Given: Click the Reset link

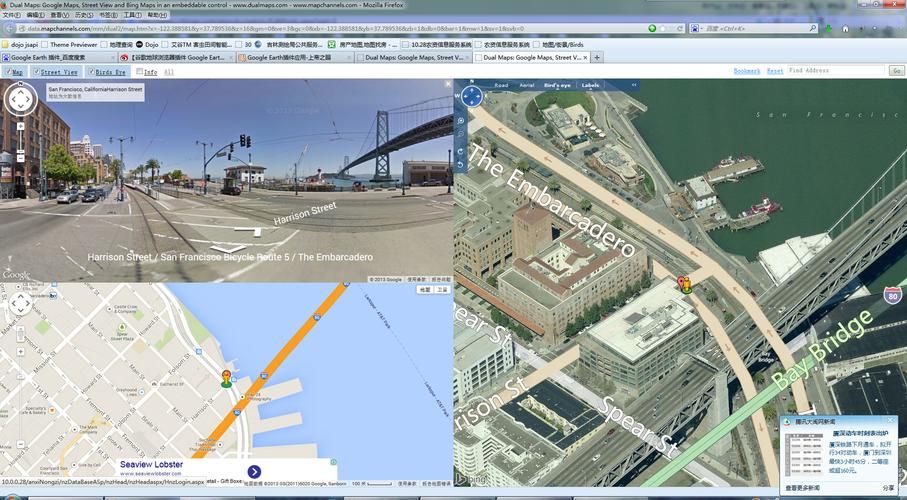Looking at the screenshot, I should coord(775,71).
